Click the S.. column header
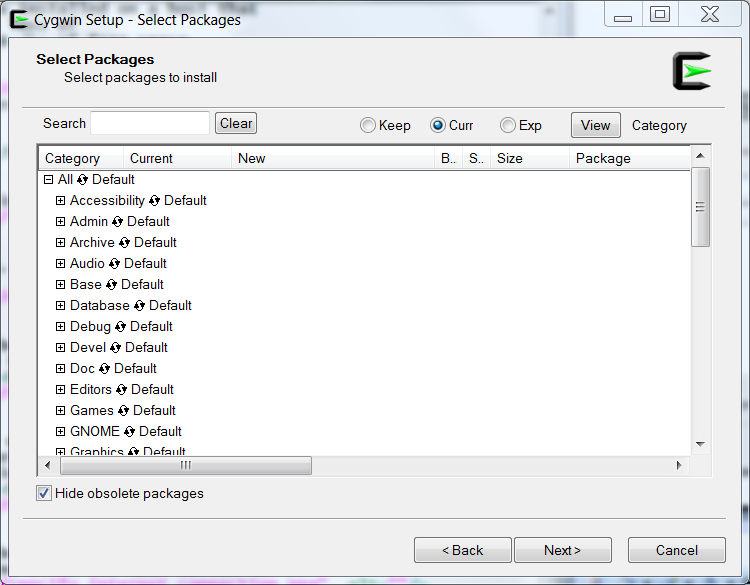750x585 pixels. [x=476, y=158]
